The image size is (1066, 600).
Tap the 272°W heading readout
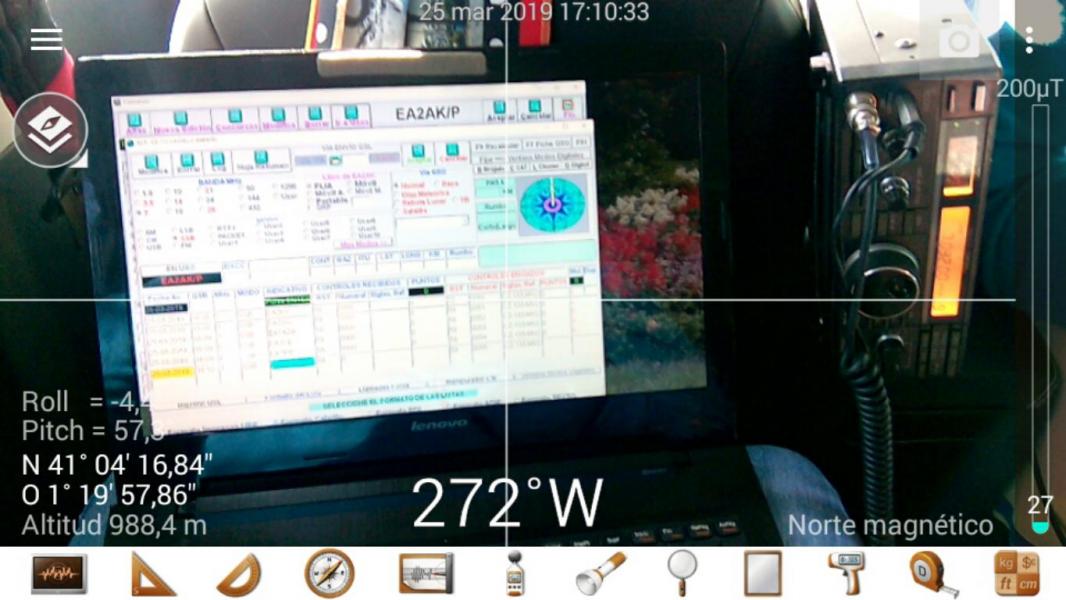coord(507,503)
